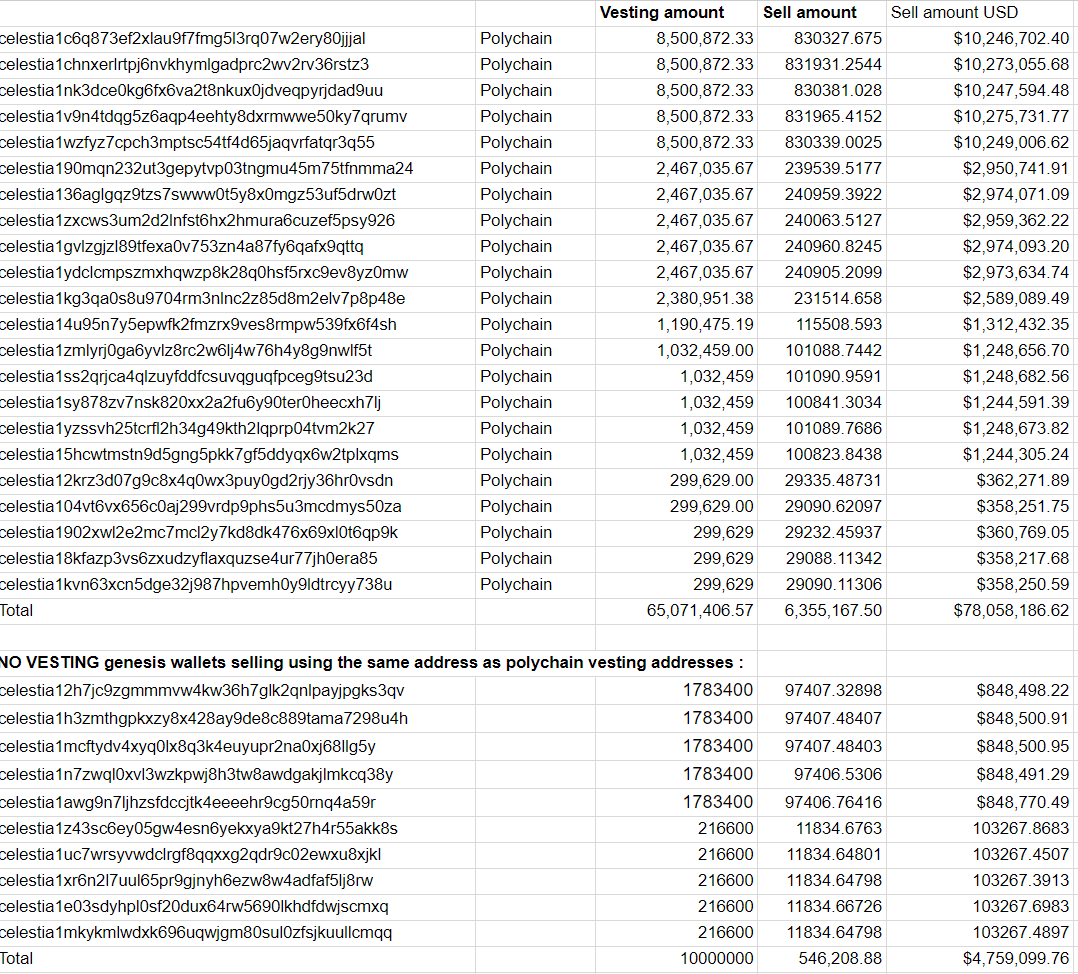Select vesting amount cell 1,032,459.00

click(704, 351)
